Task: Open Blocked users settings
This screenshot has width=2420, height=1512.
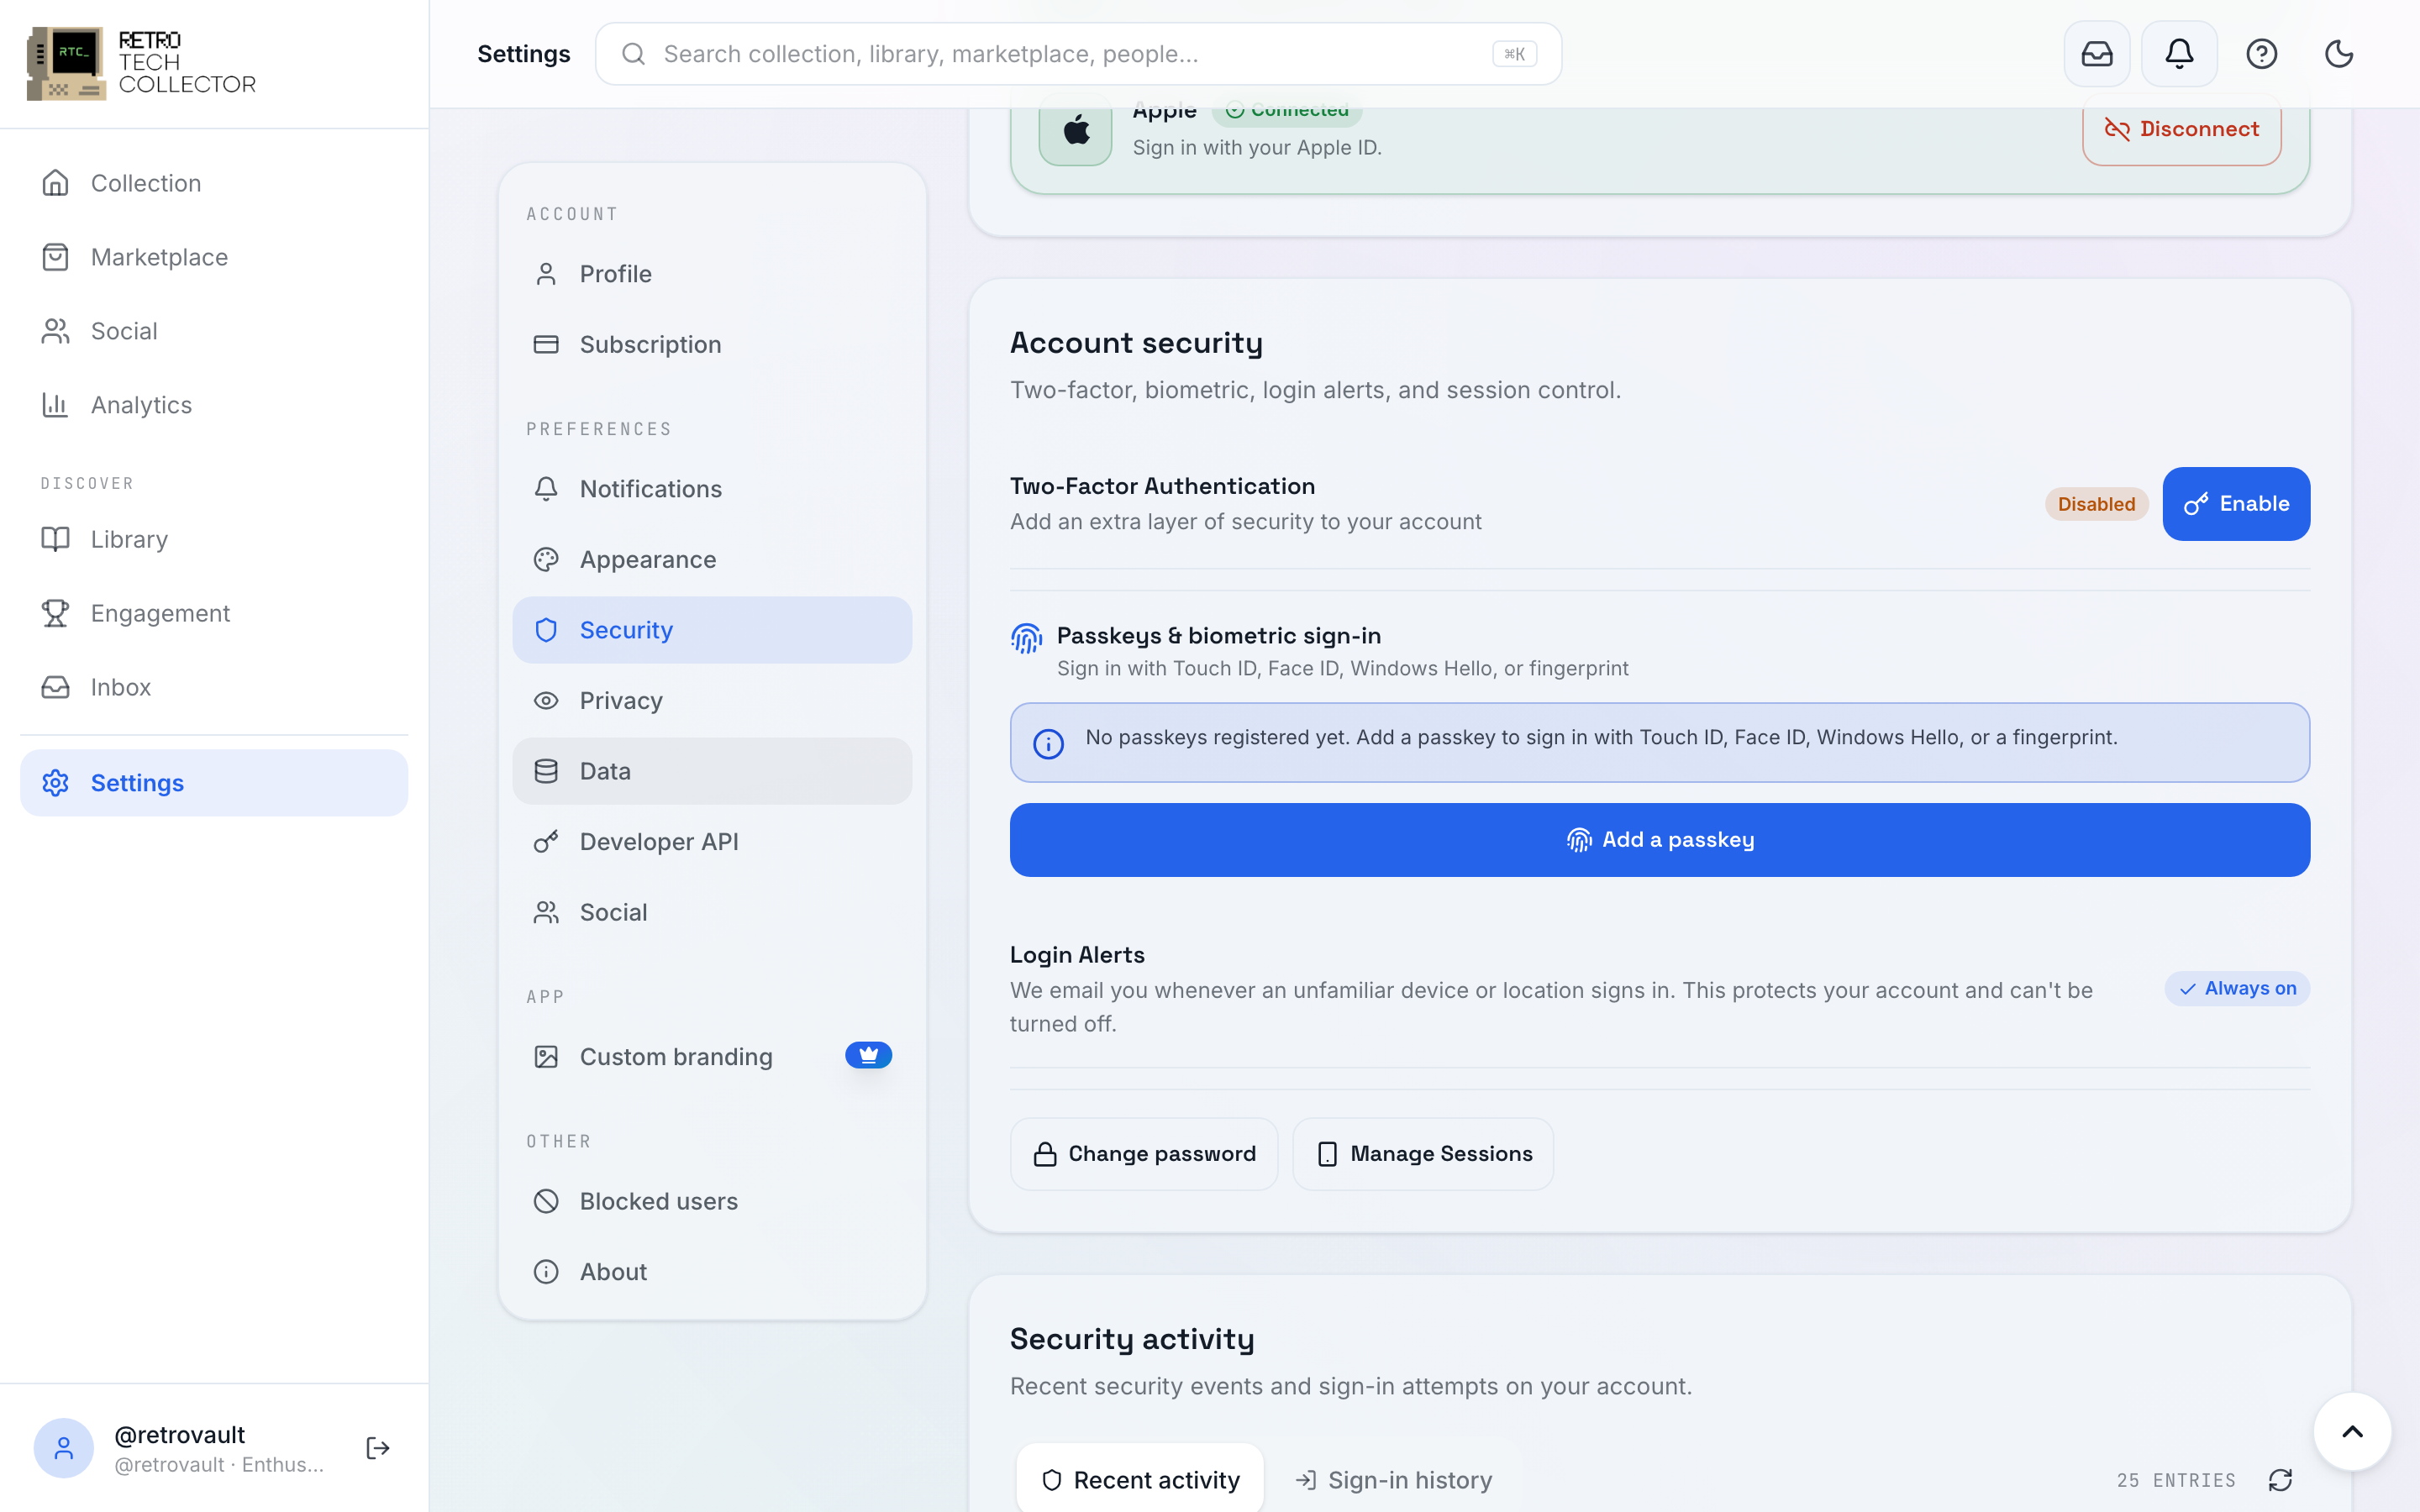Action: (x=712, y=1201)
